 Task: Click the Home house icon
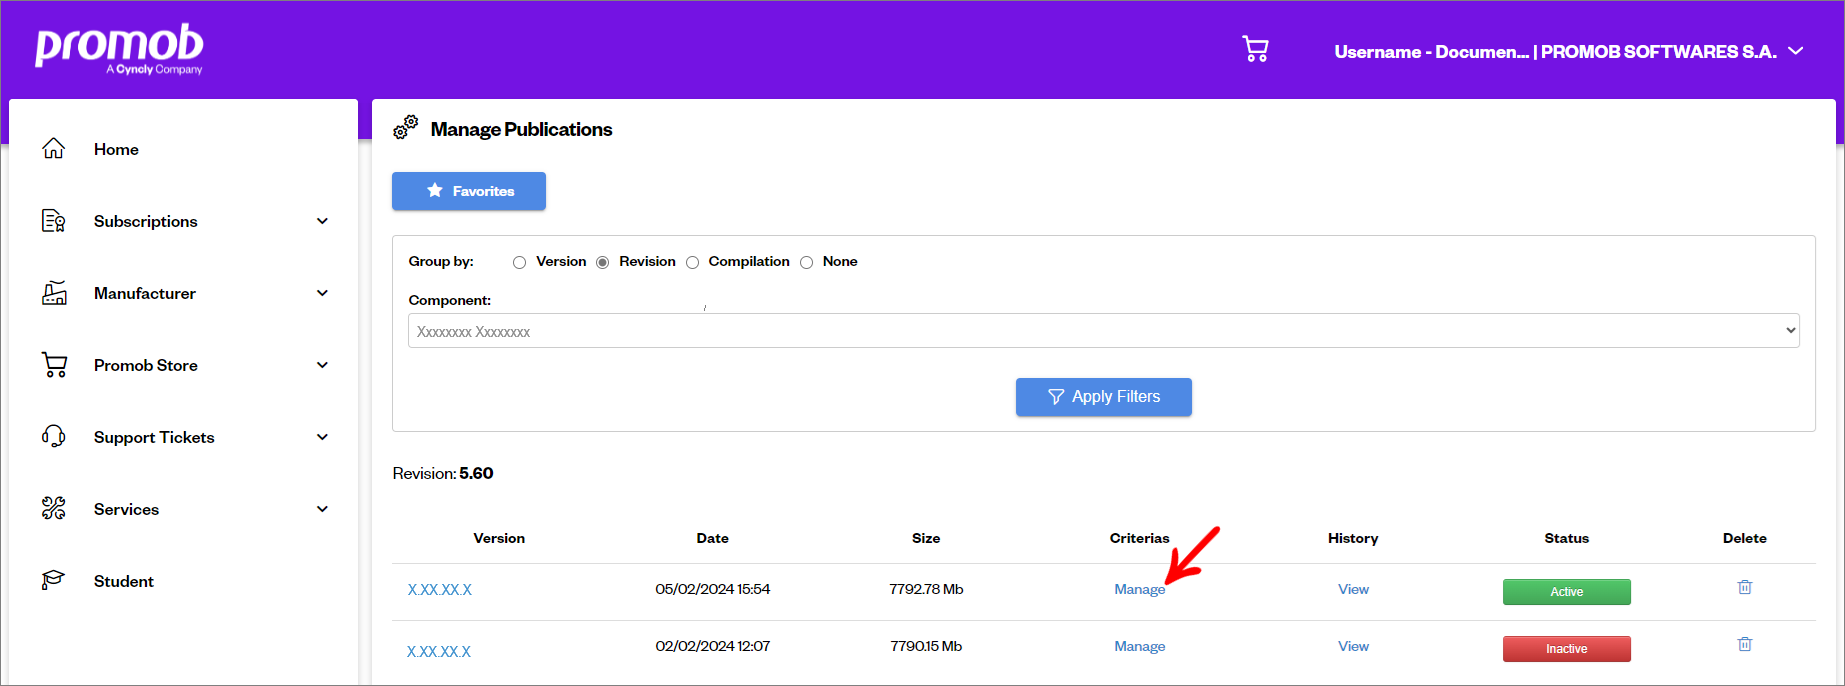pos(54,149)
